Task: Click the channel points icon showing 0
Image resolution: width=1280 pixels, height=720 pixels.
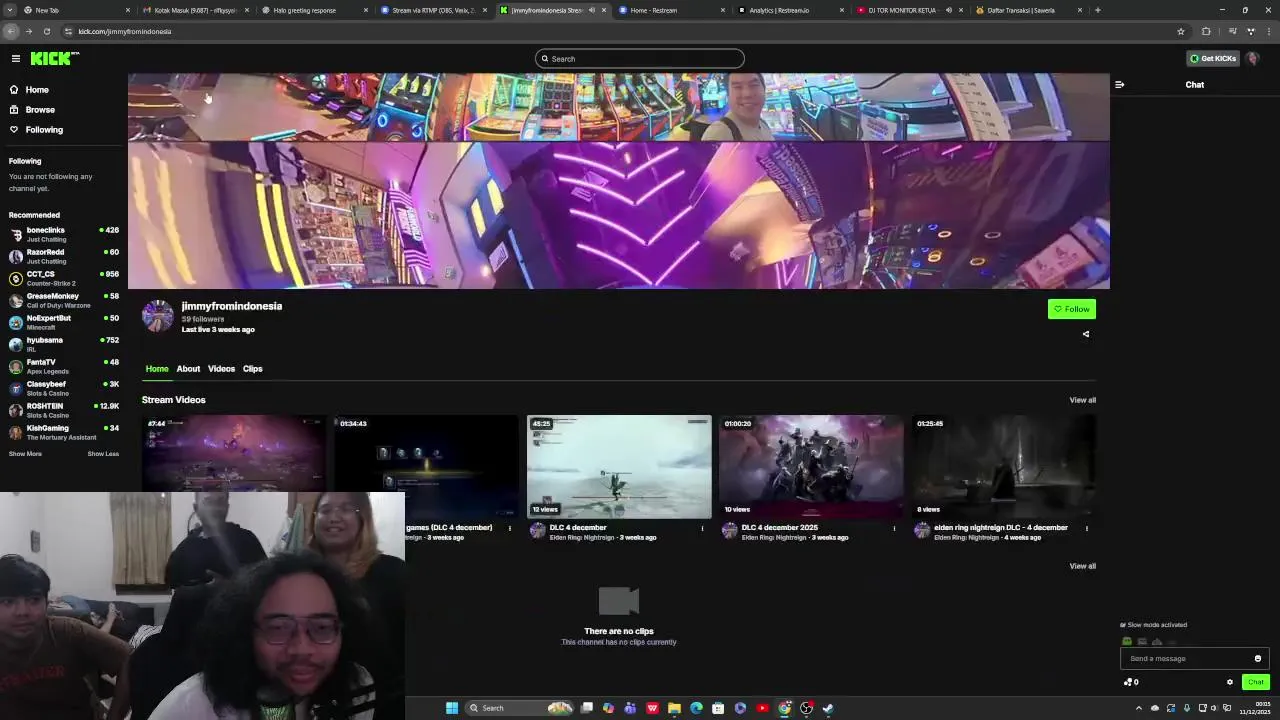Action: tap(1131, 682)
